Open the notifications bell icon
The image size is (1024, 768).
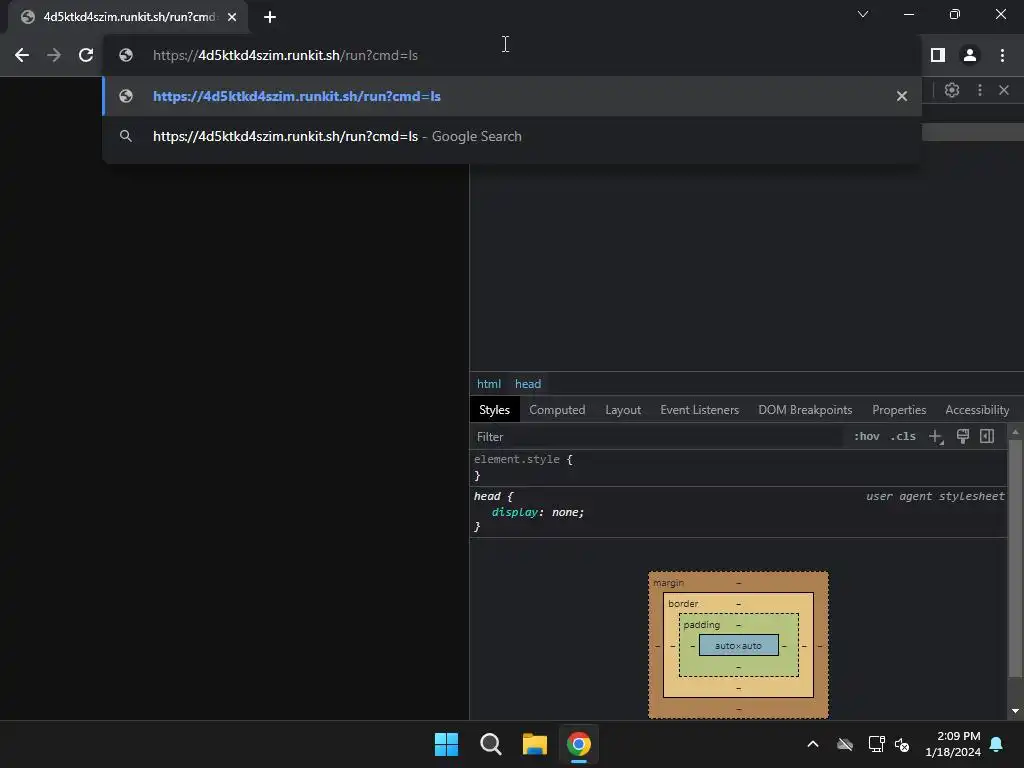pos(997,744)
